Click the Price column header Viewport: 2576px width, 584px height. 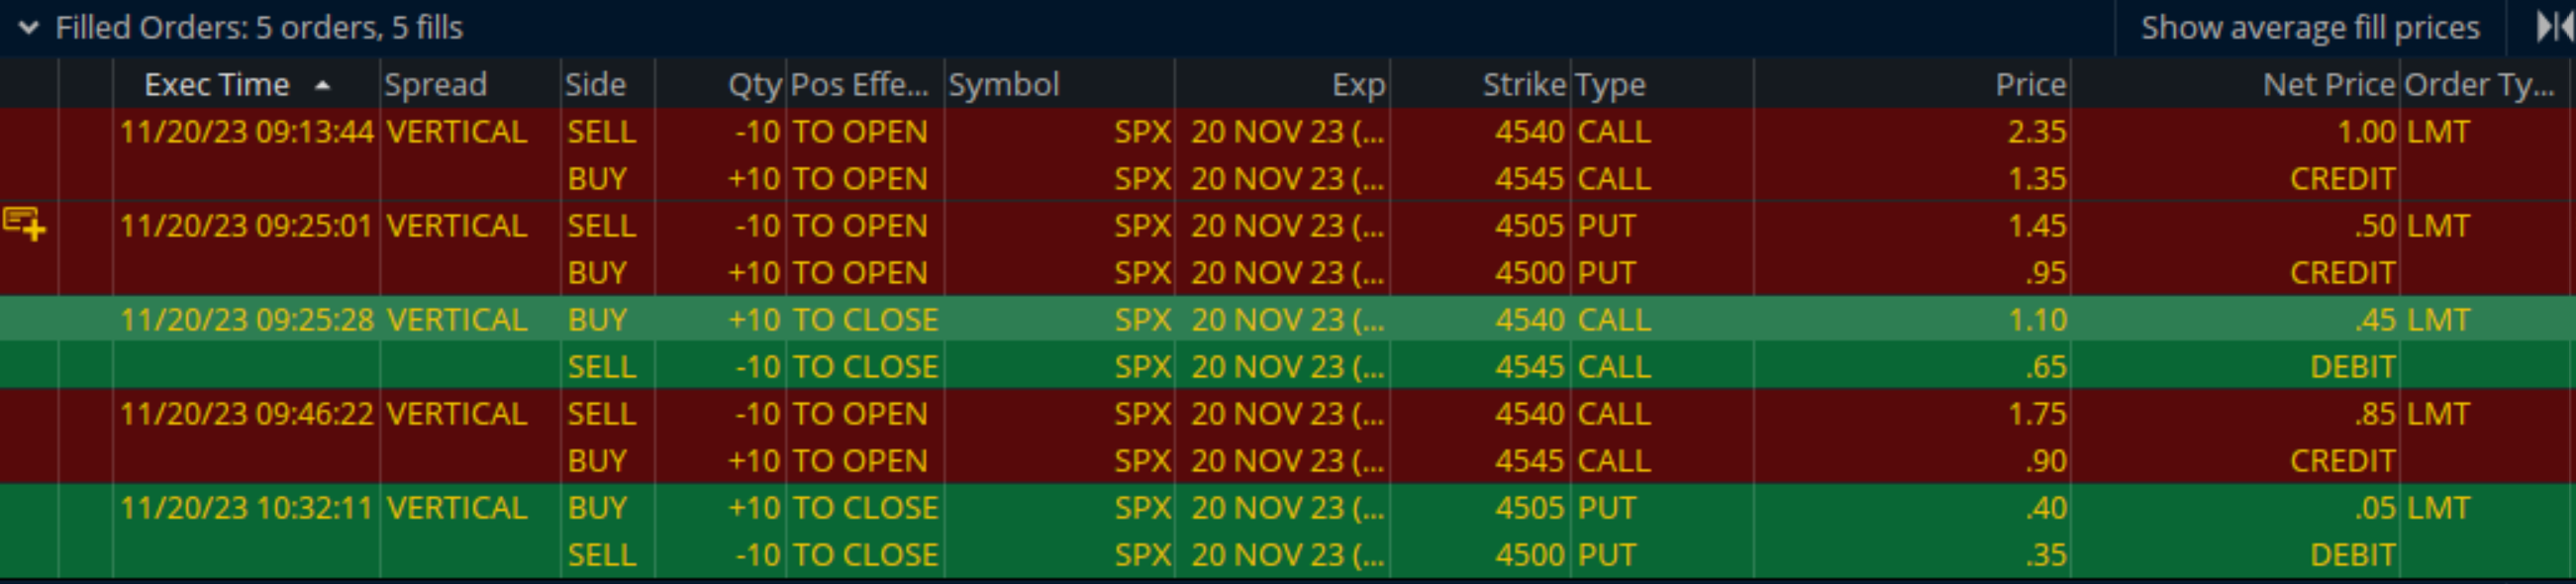pyautogui.click(x=2030, y=85)
